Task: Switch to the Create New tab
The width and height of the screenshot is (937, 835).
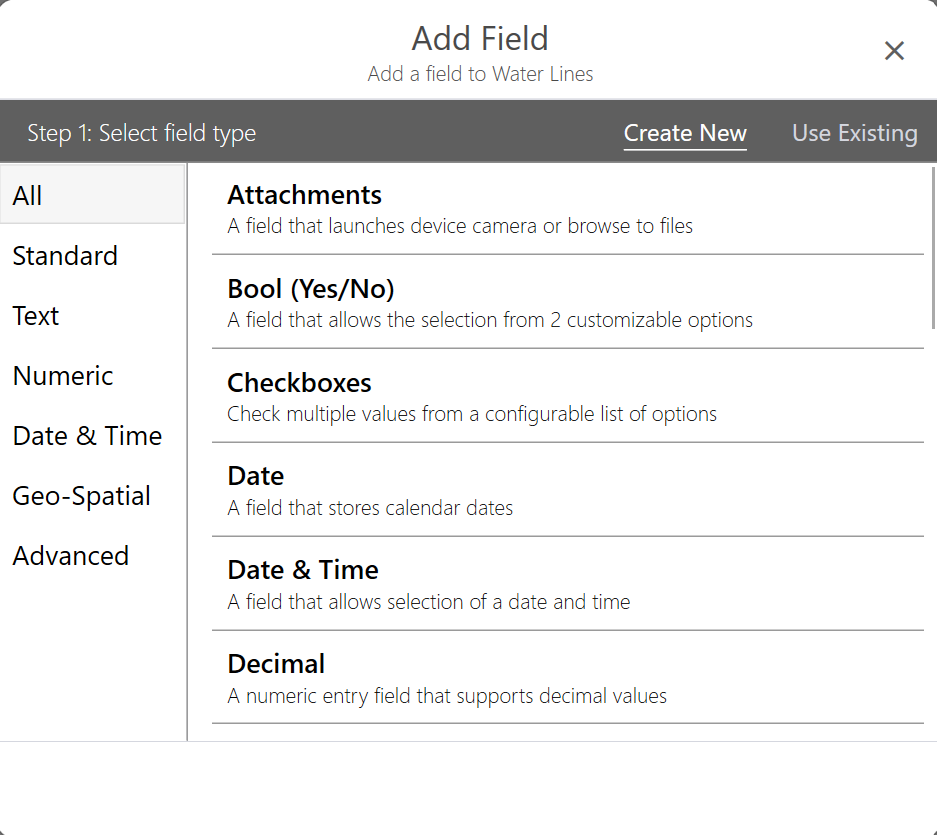Action: [685, 133]
